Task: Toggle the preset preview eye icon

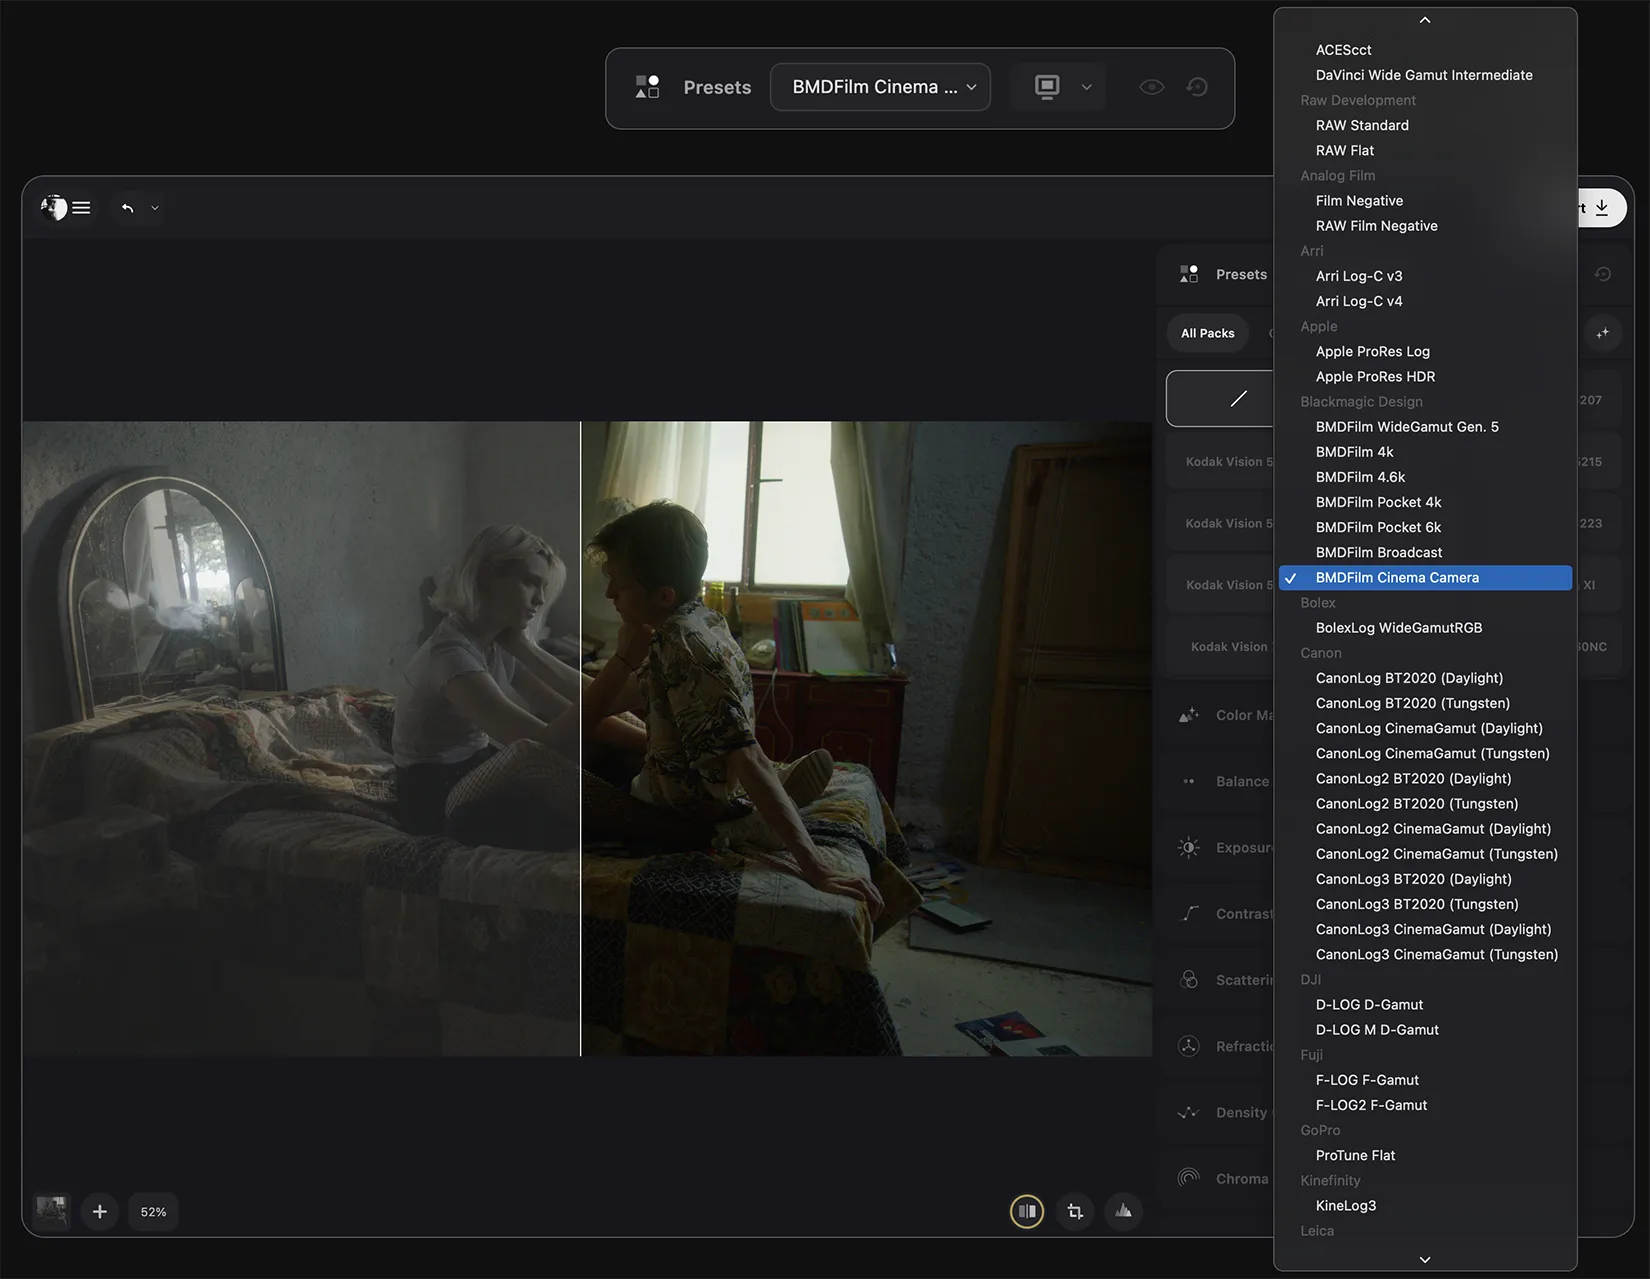Action: pyautogui.click(x=1152, y=87)
